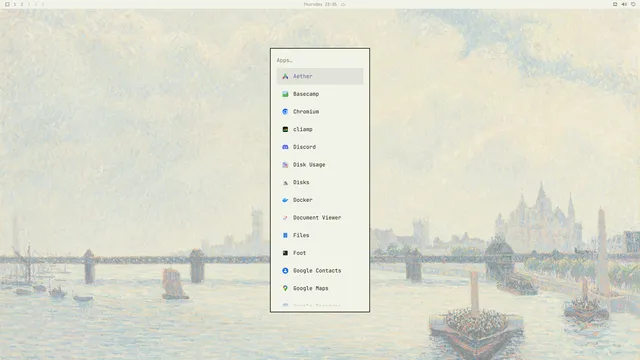Launch Google Maps via its pin icon
The image size is (640, 360).
tap(285, 288)
